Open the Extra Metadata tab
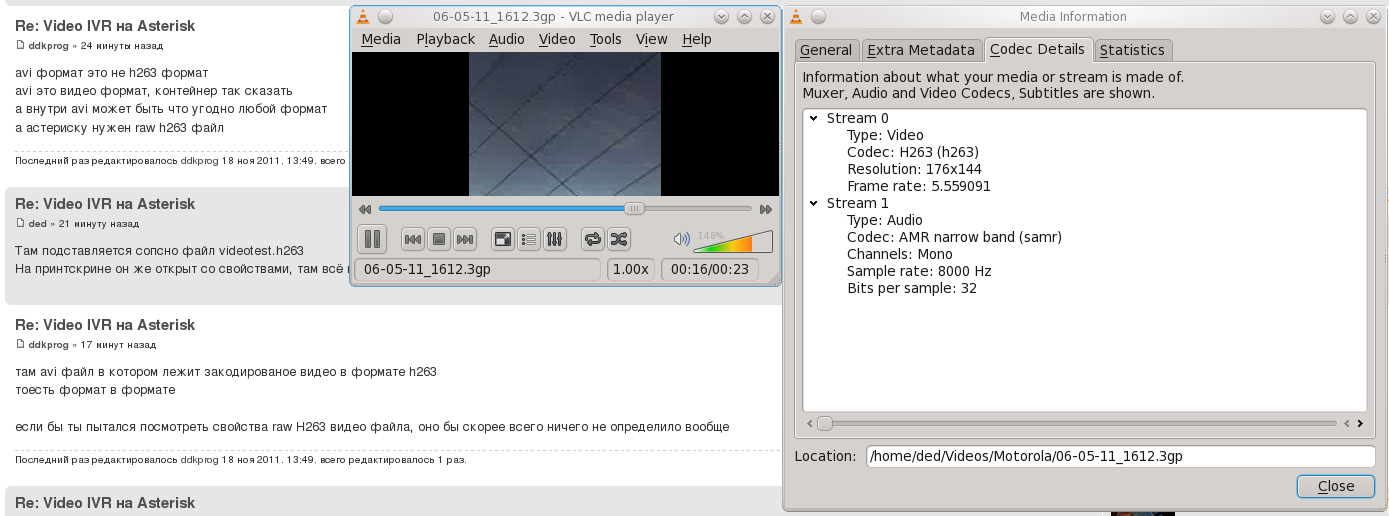Screen dimensions: 1389x516 click(920, 50)
